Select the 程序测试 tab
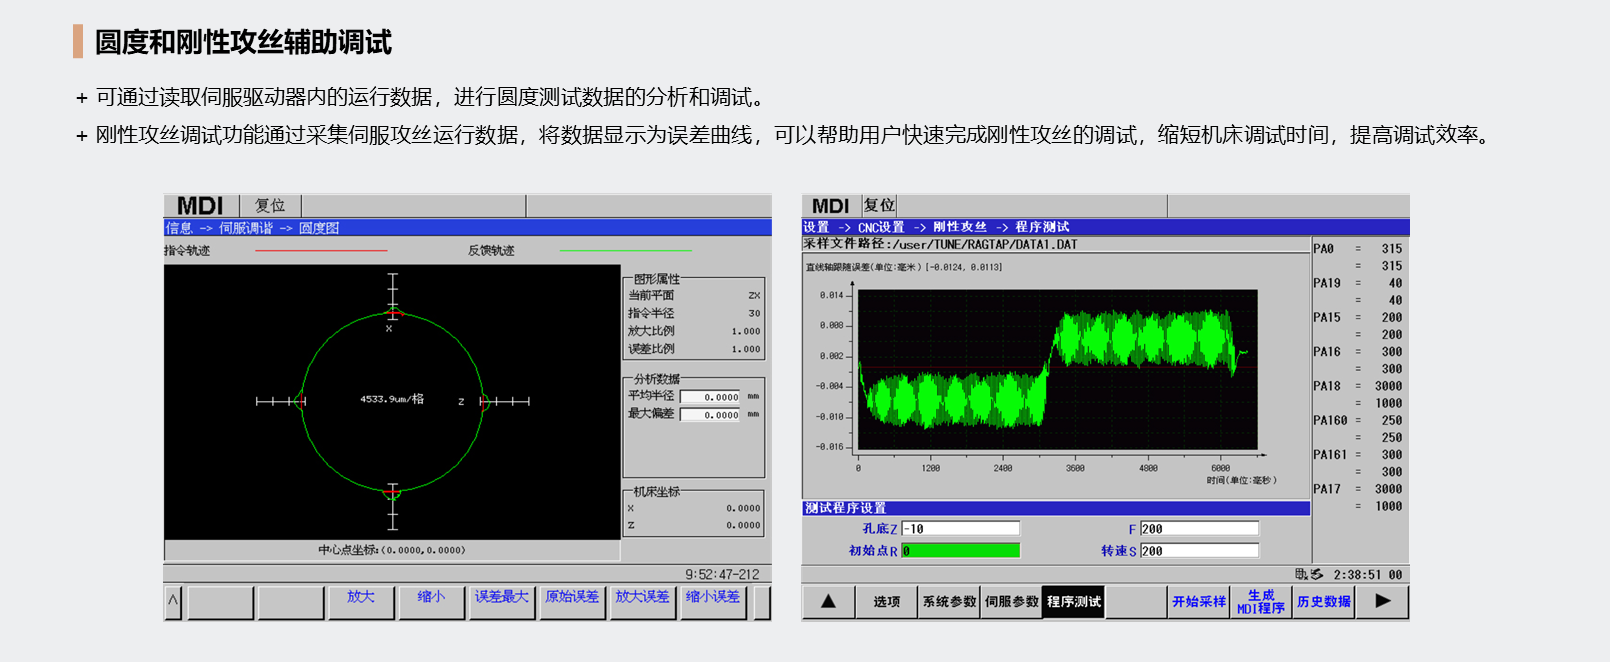The width and height of the screenshot is (1610, 662). click(x=1073, y=601)
